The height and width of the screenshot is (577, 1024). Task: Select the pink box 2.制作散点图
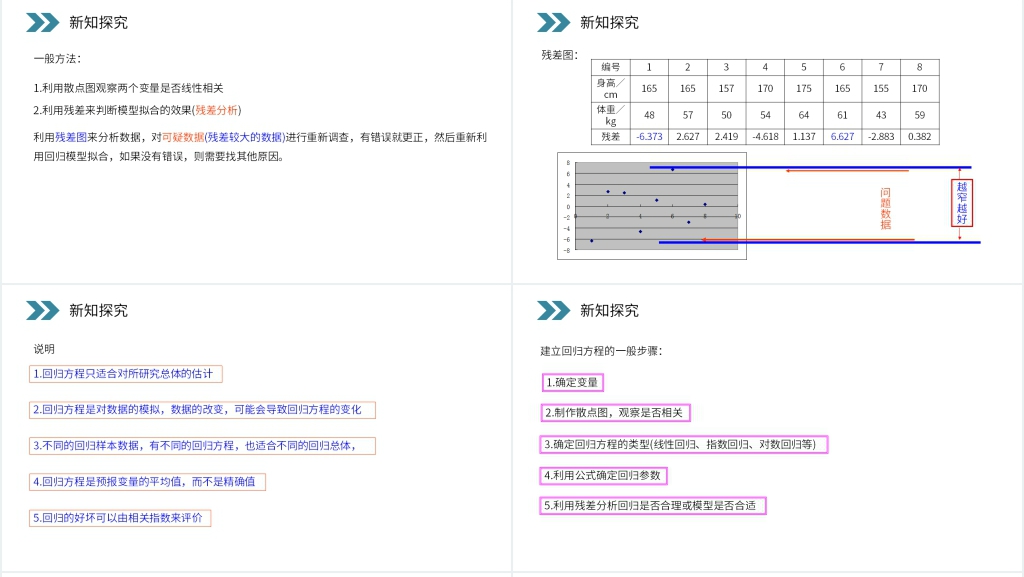pyautogui.click(x=616, y=413)
